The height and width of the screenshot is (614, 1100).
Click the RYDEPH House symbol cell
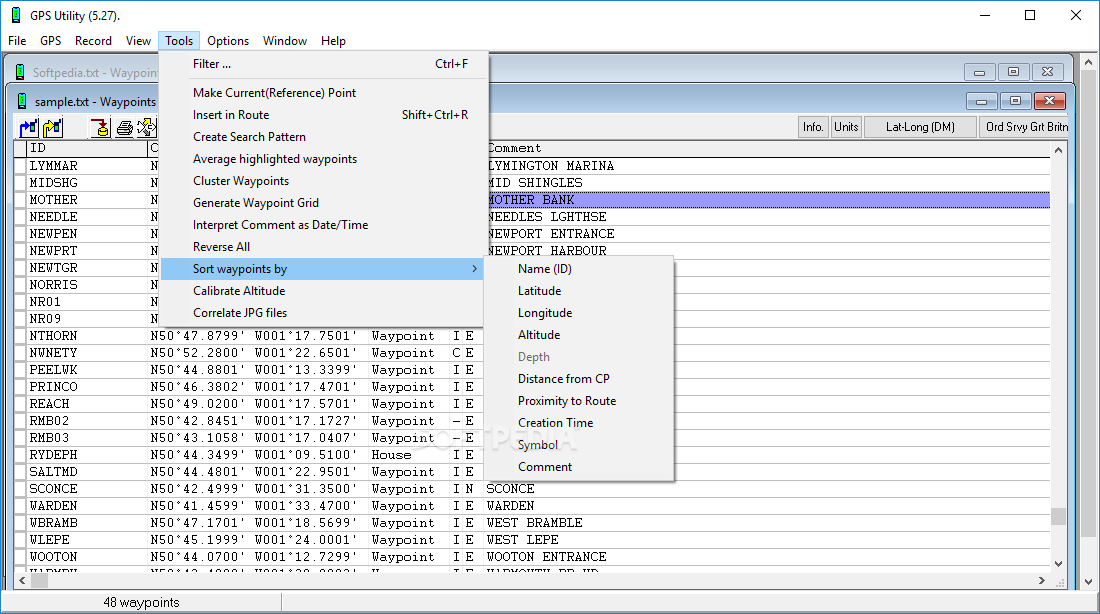click(408, 455)
